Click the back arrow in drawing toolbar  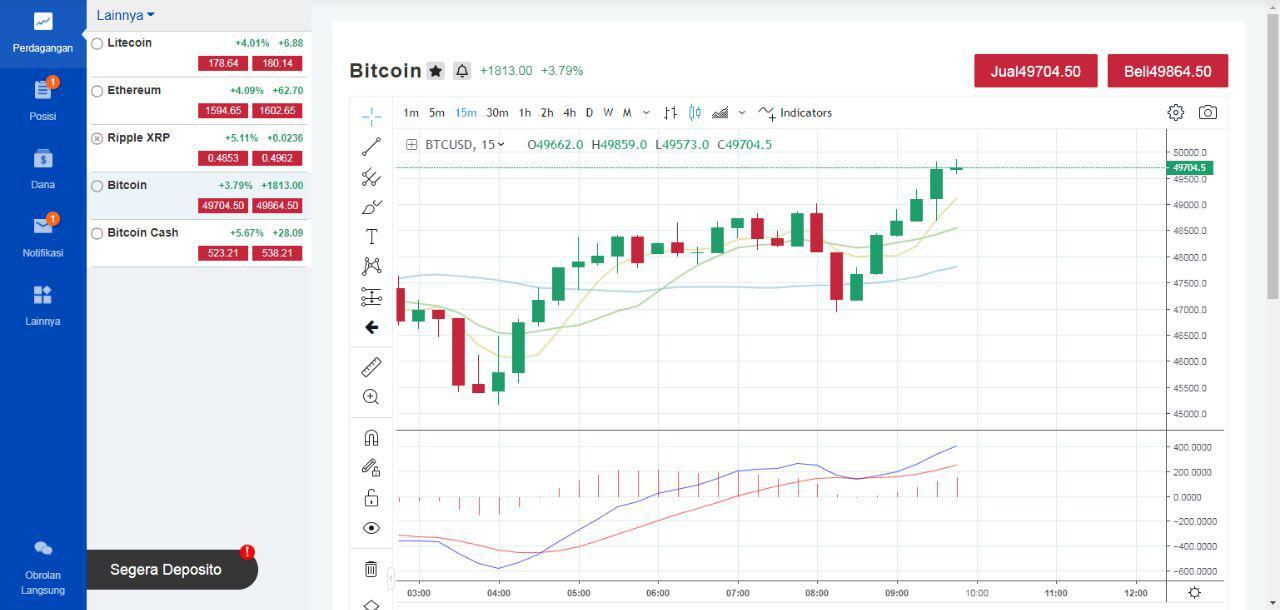tap(371, 327)
